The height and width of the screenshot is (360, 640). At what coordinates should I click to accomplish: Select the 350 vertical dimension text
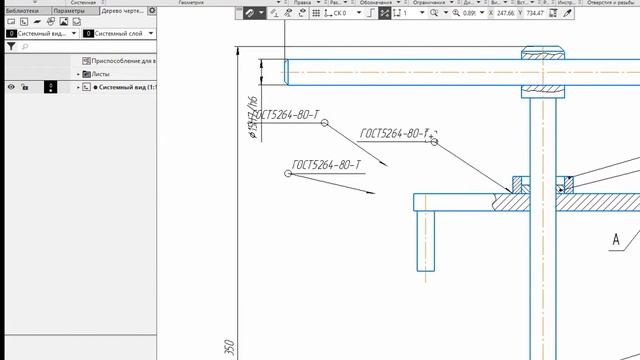230,347
